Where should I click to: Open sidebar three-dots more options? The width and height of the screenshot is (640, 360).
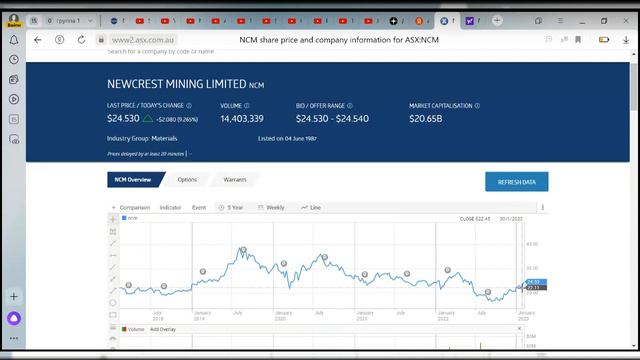point(14,338)
